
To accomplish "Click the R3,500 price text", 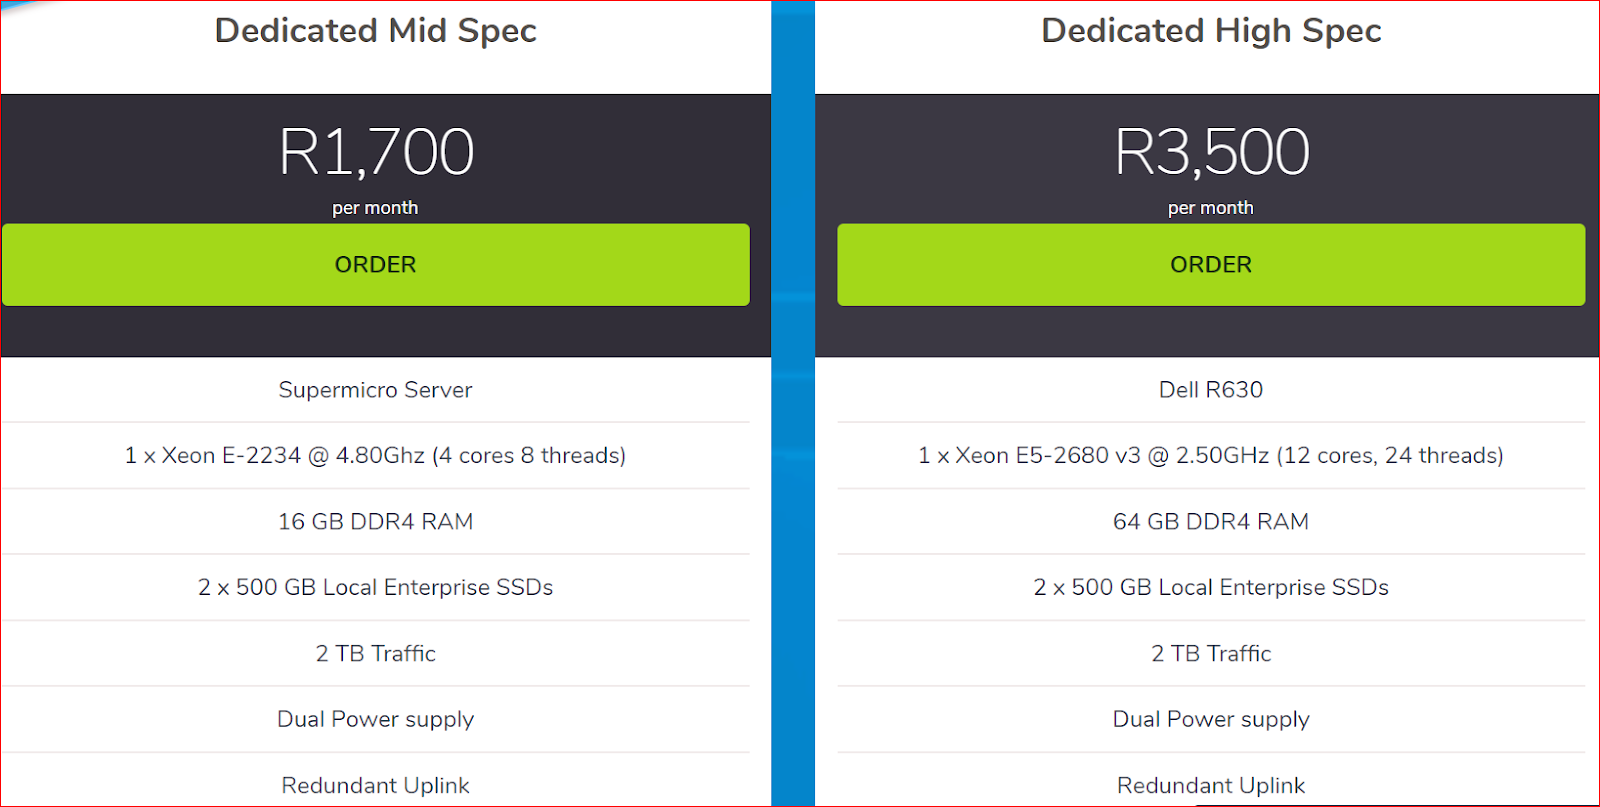I will point(1210,152).
